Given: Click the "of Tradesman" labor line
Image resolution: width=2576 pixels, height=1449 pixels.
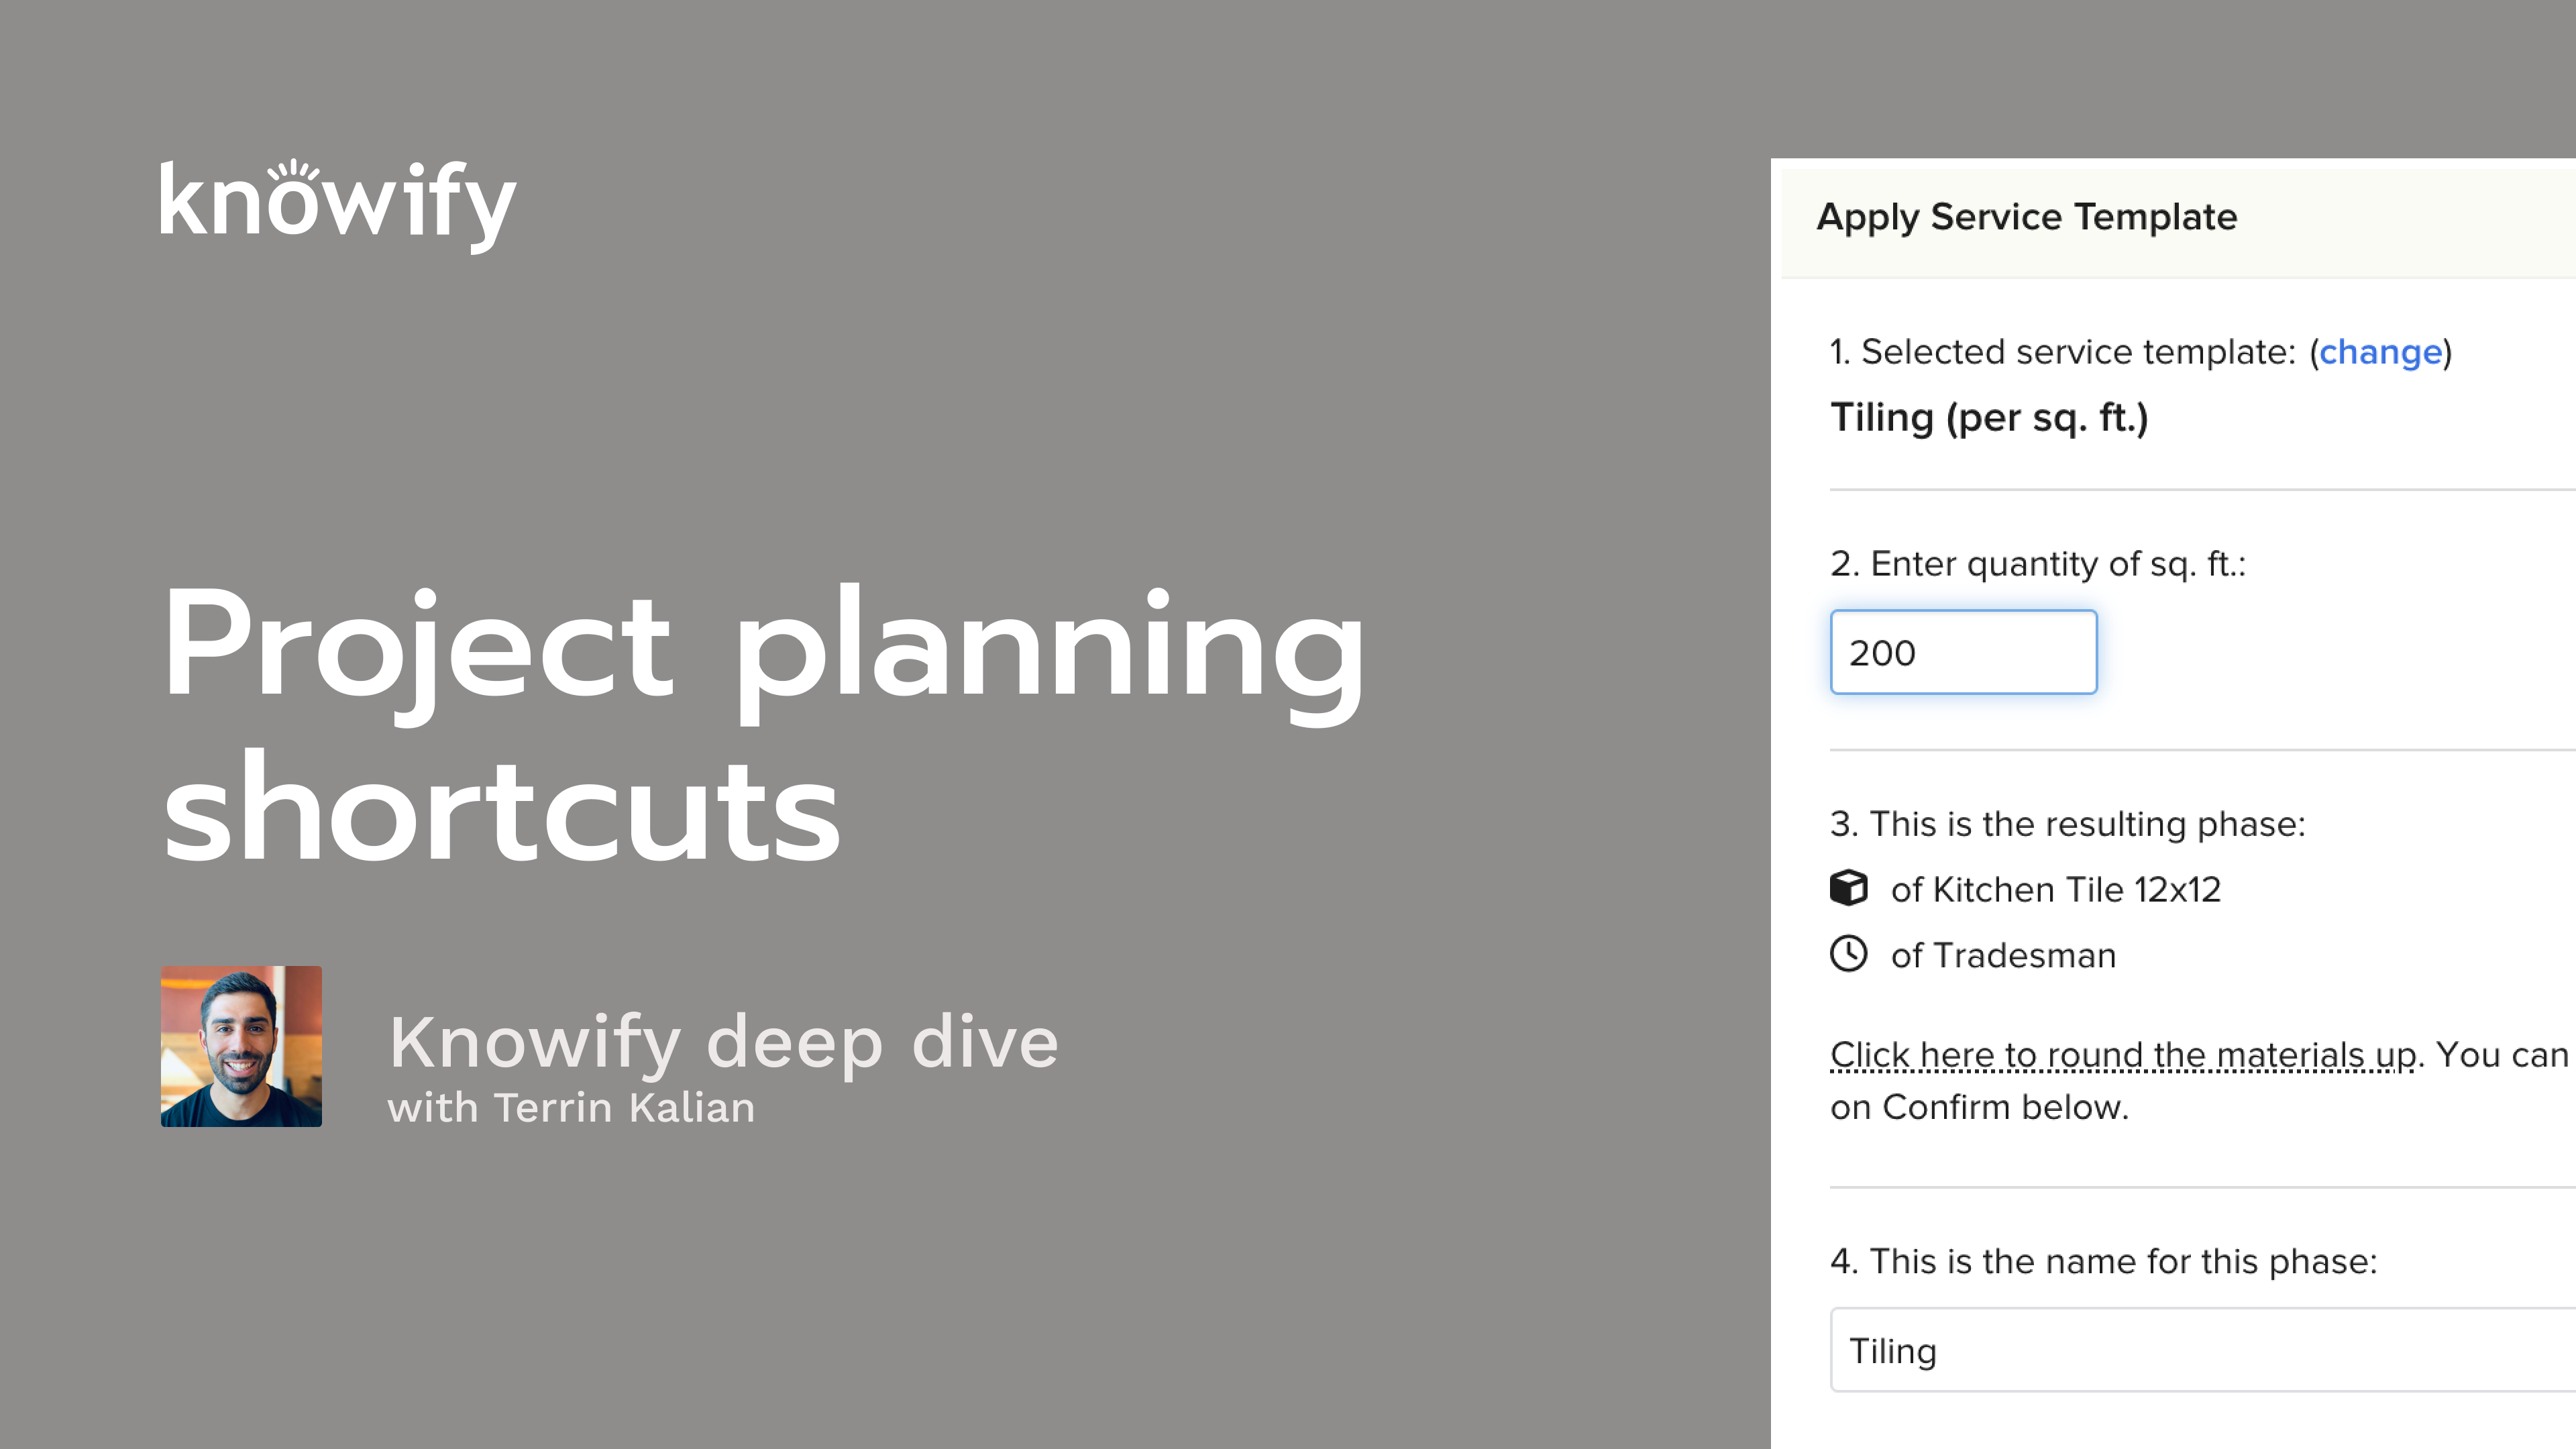Looking at the screenshot, I should point(2003,955).
